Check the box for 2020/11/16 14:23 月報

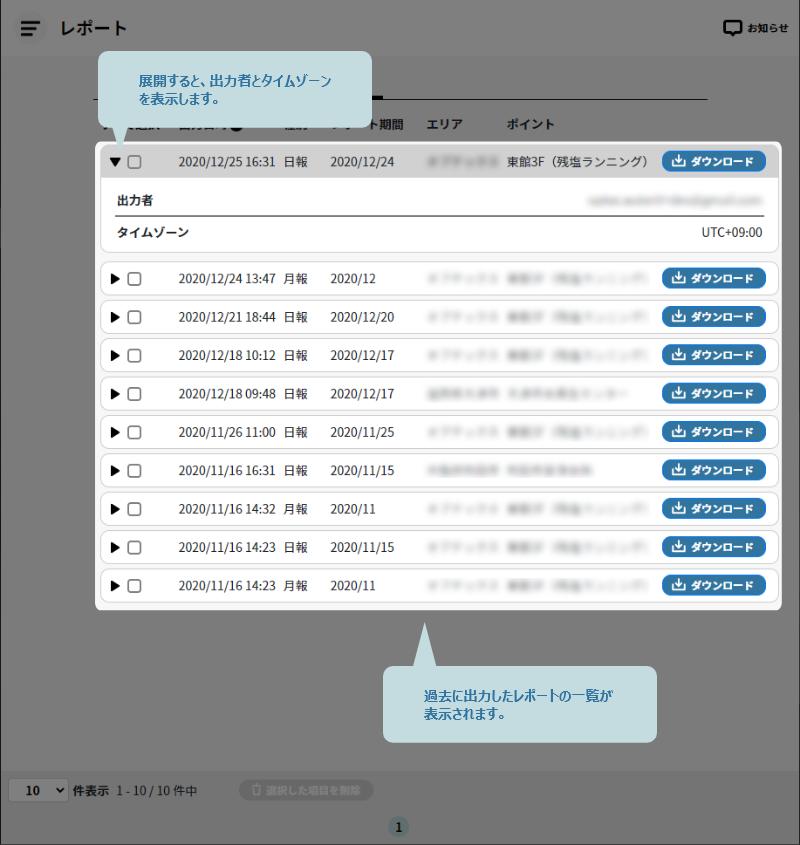pos(134,586)
